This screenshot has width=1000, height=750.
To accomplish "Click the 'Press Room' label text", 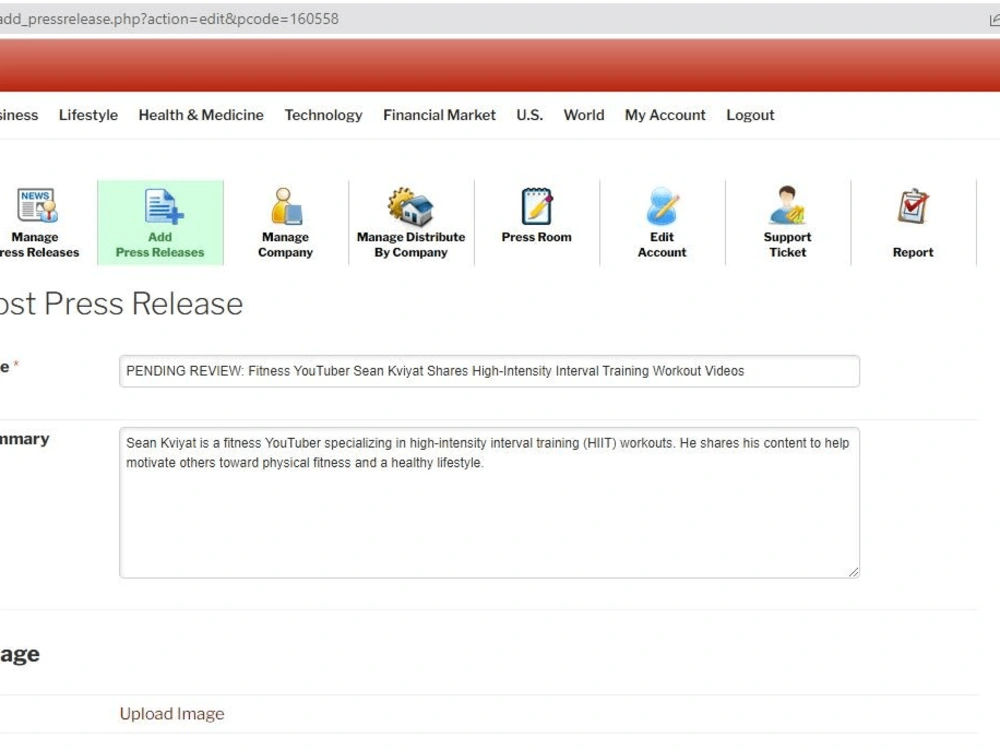I will 536,237.
